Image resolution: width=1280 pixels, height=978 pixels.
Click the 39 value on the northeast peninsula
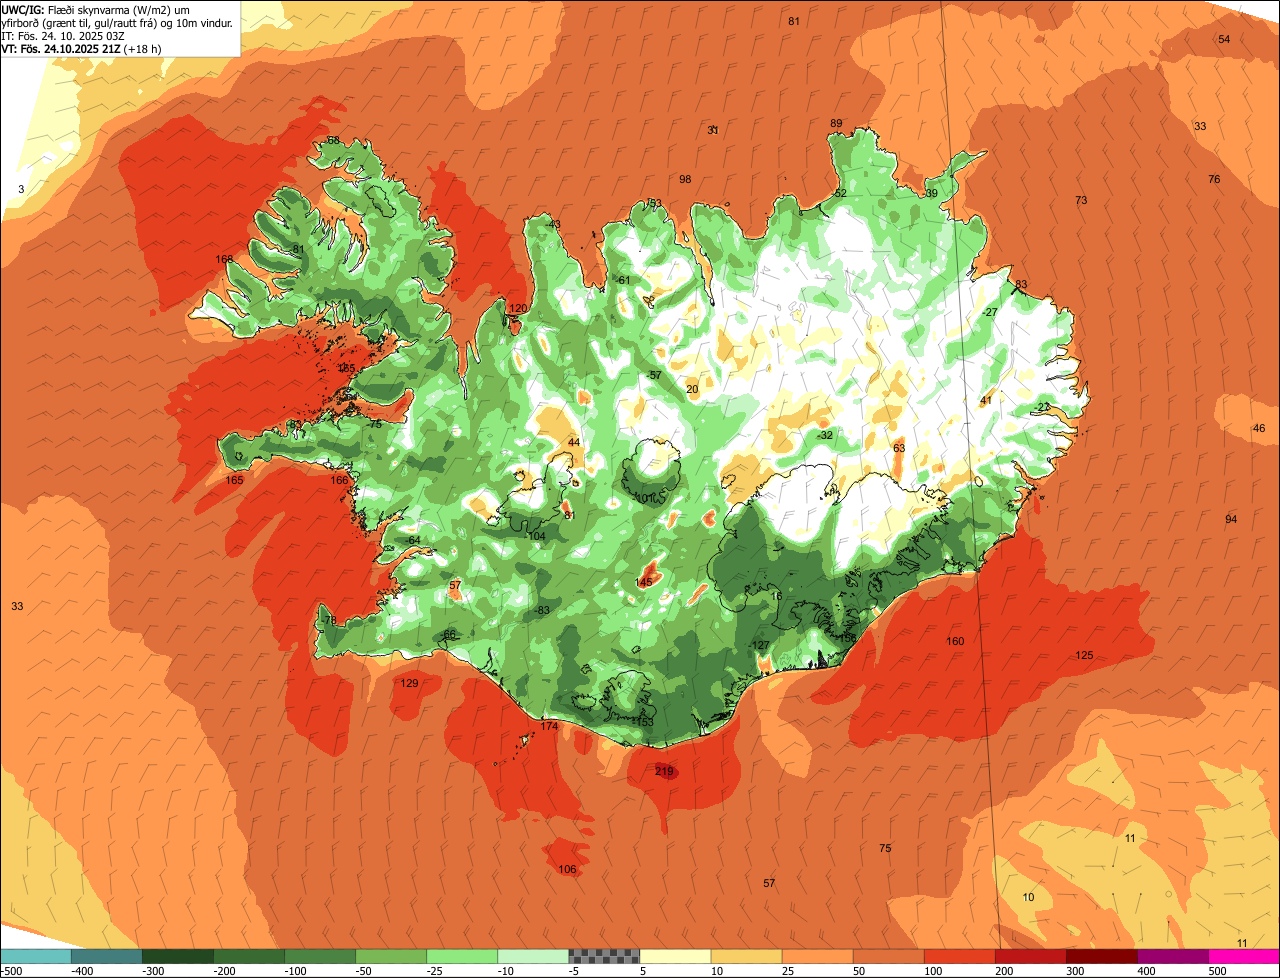coord(931,193)
